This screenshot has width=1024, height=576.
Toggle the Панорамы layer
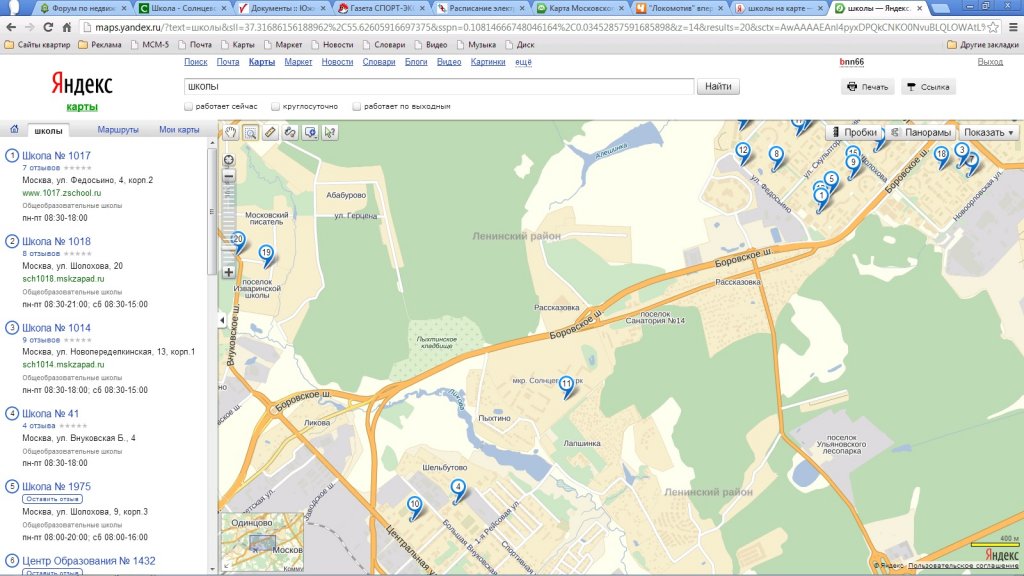[x=921, y=133]
